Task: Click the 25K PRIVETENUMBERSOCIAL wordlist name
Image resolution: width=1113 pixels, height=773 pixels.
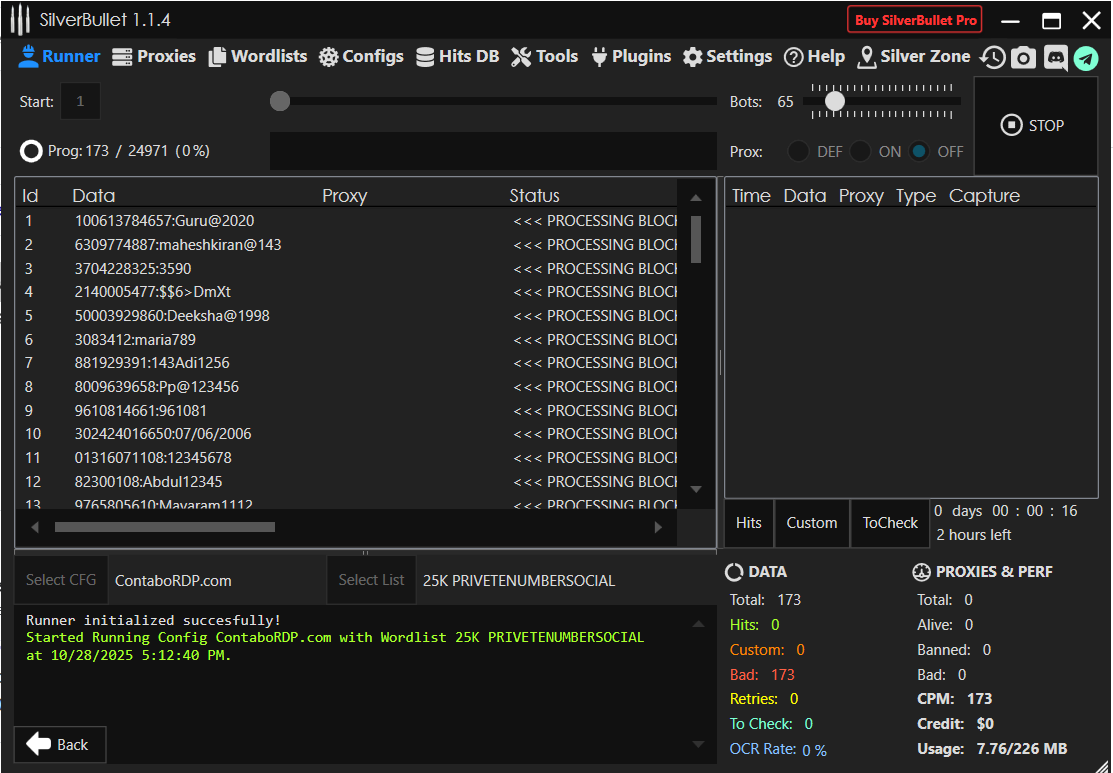Action: point(519,581)
